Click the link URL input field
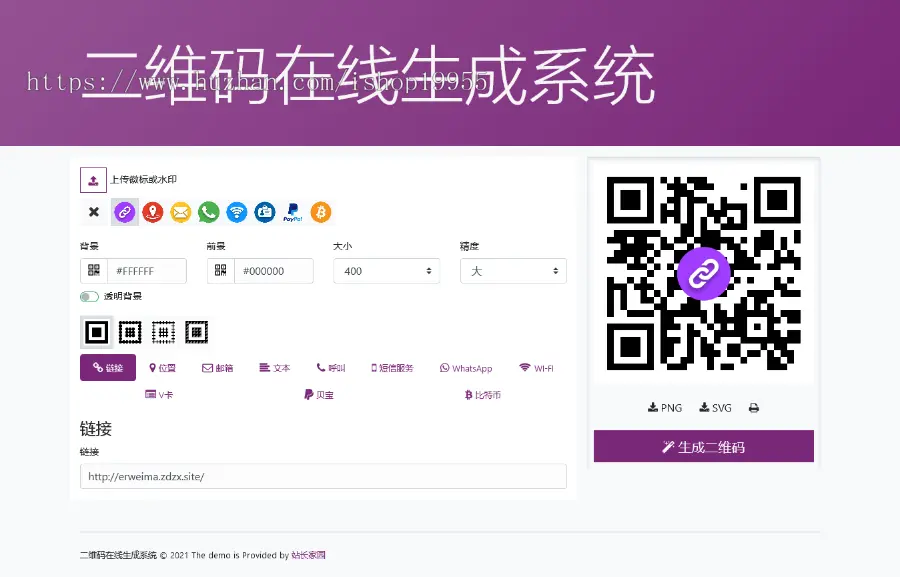The width and height of the screenshot is (900, 577). (x=323, y=477)
